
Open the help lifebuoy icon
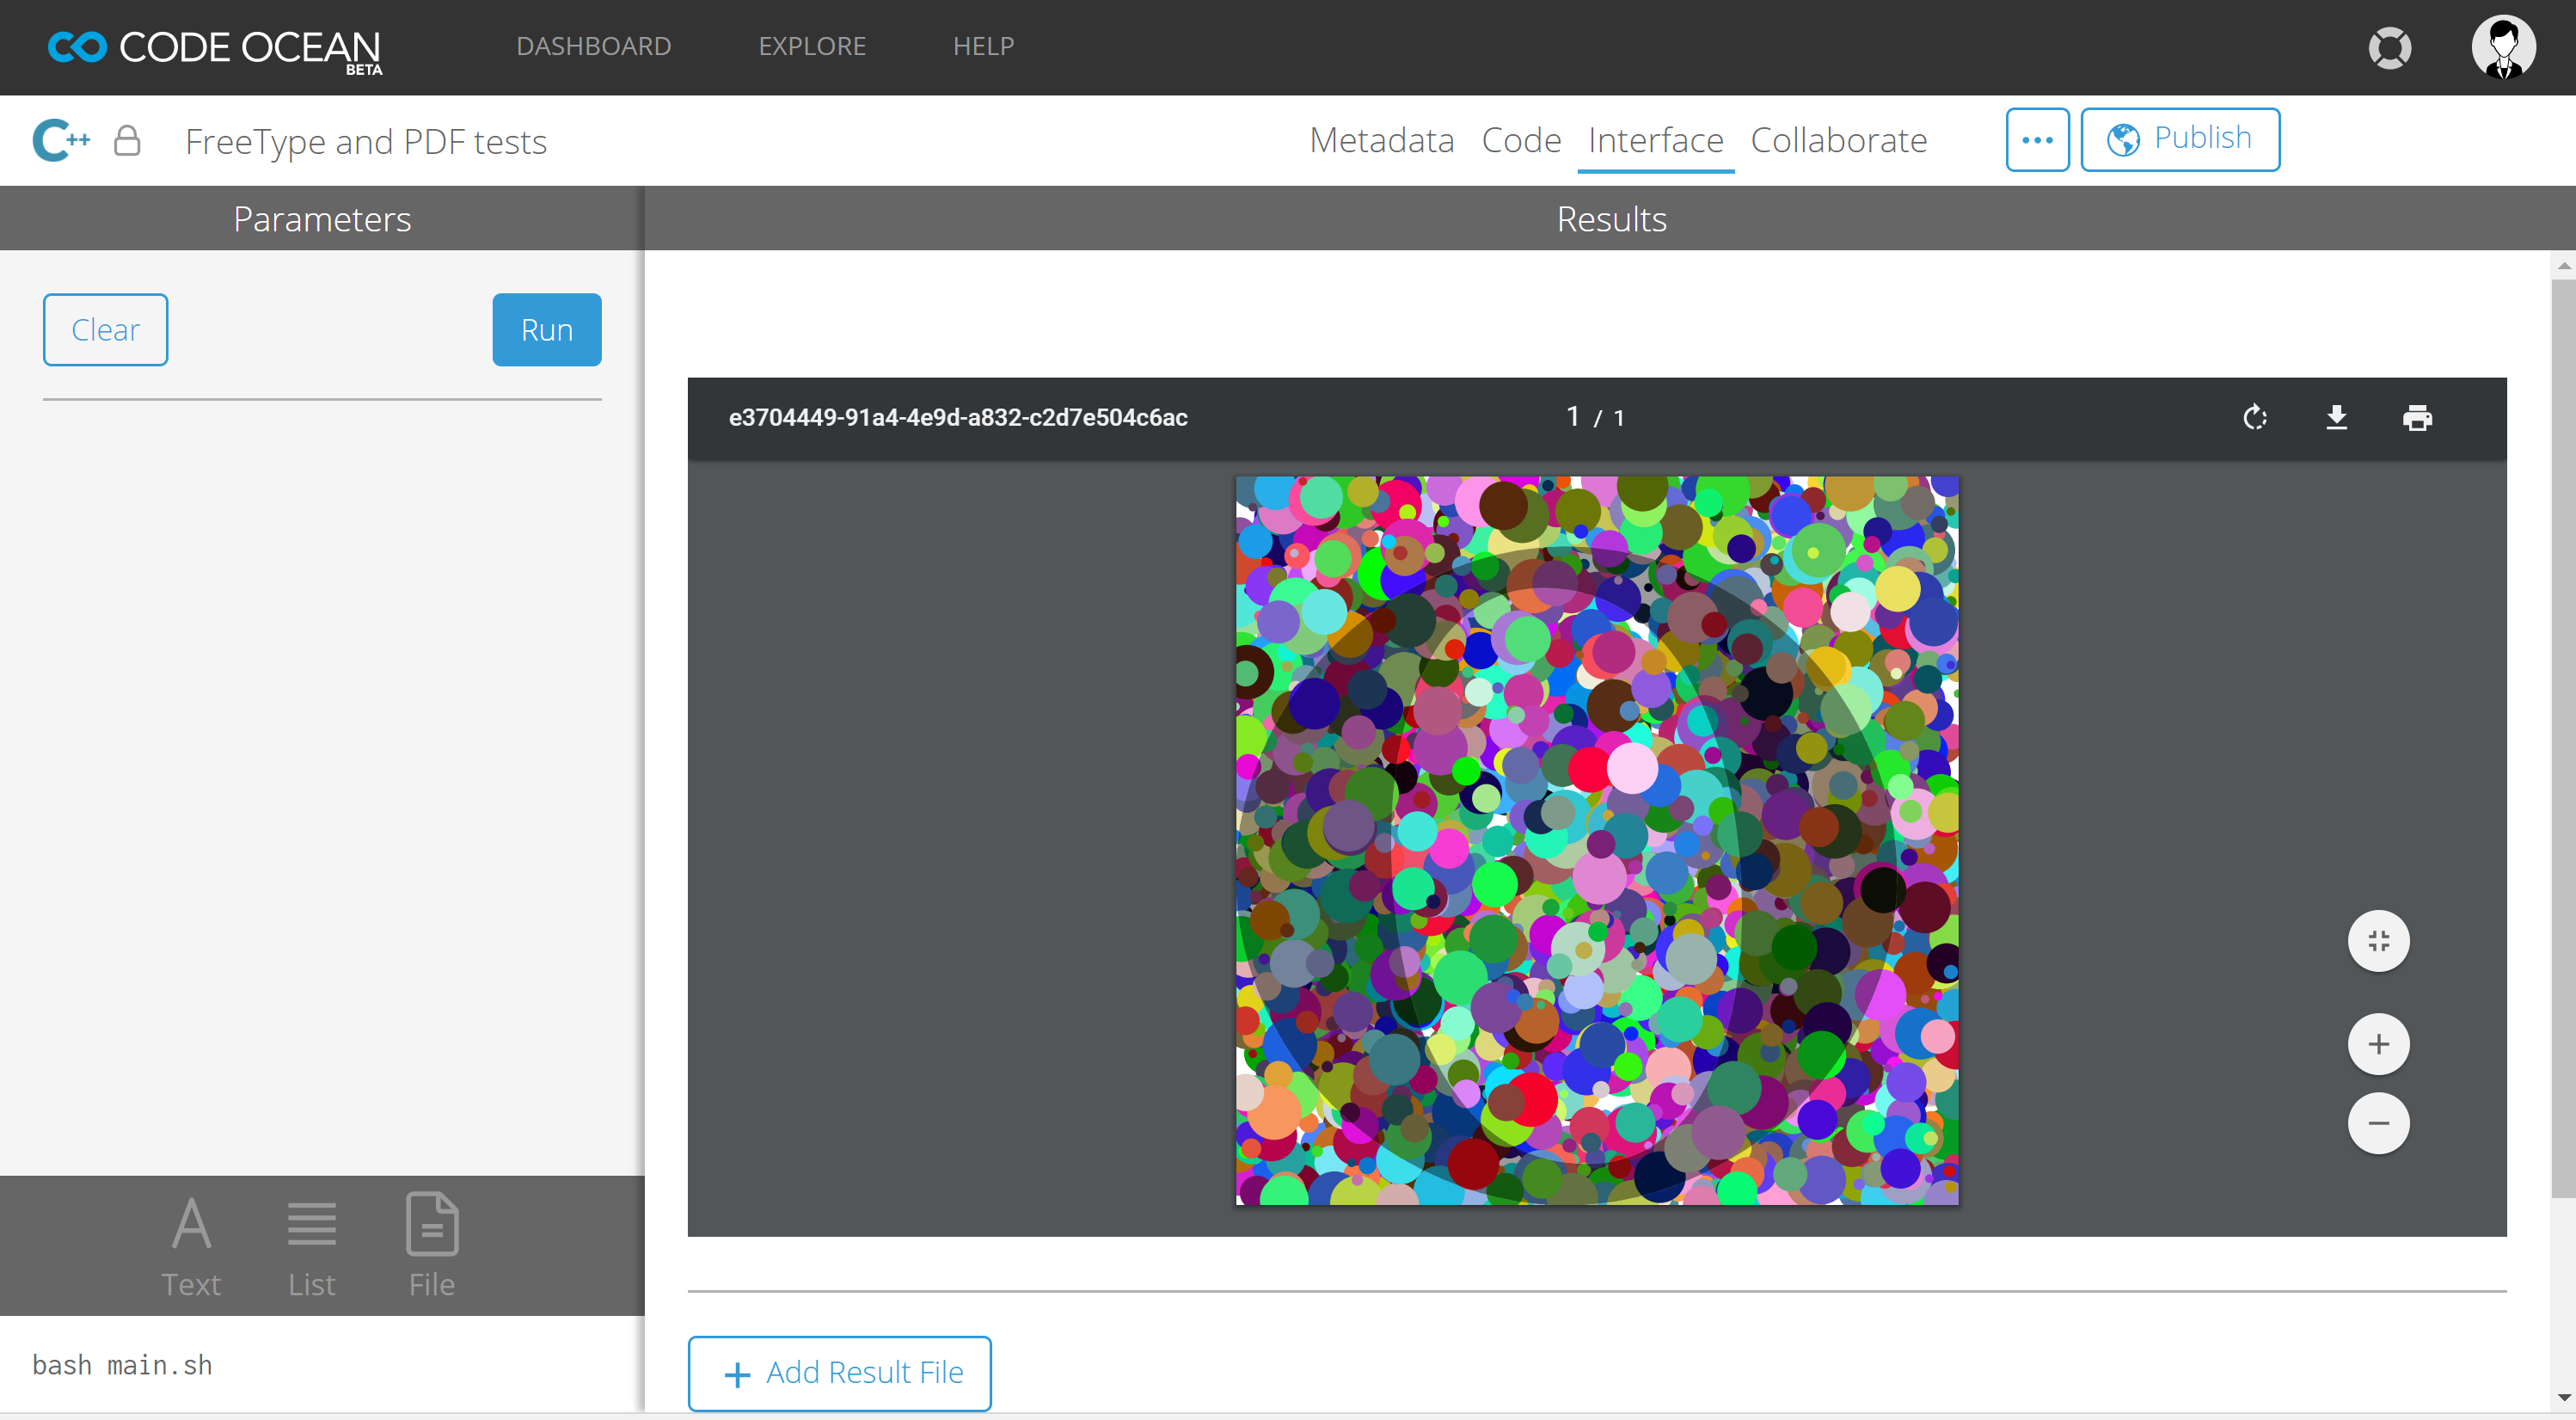pos(2389,47)
